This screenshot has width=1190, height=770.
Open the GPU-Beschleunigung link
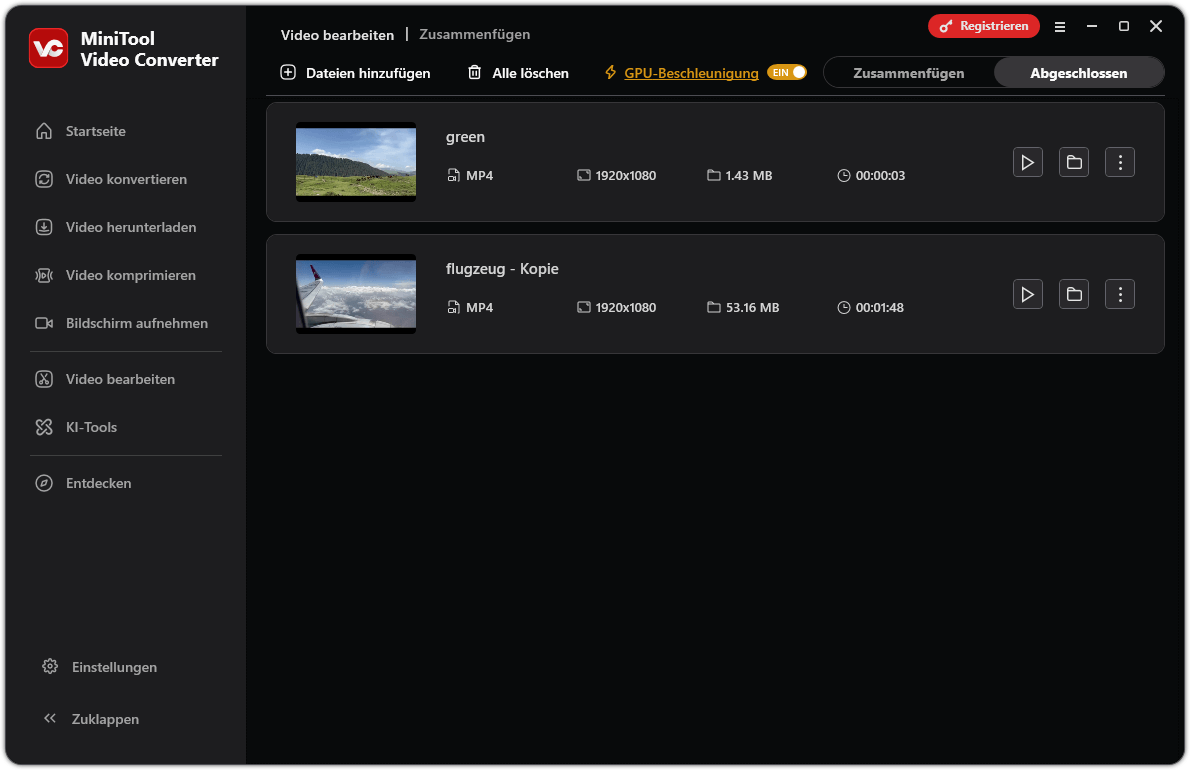[x=691, y=73]
